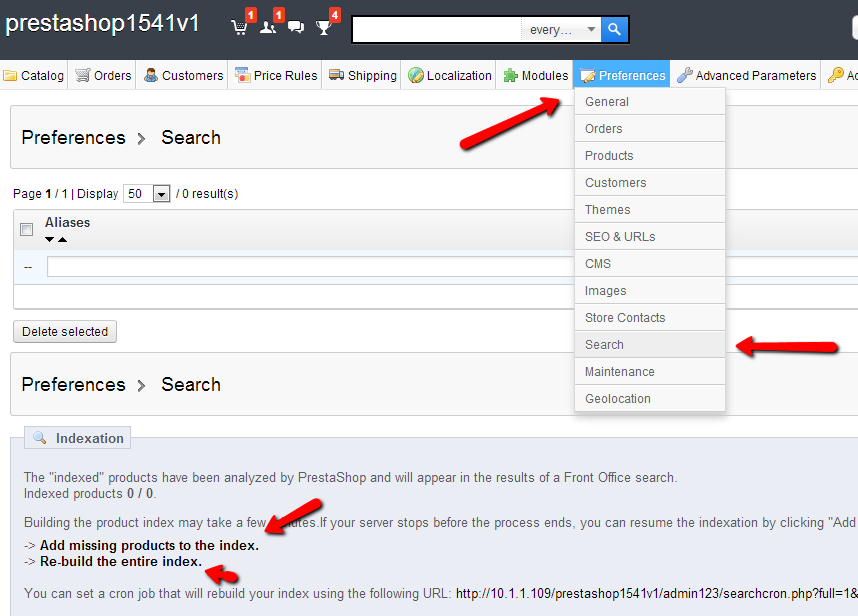The height and width of the screenshot is (616, 858).
Task: Select Maintenance in Preferences submenu
Action: [x=650, y=371]
